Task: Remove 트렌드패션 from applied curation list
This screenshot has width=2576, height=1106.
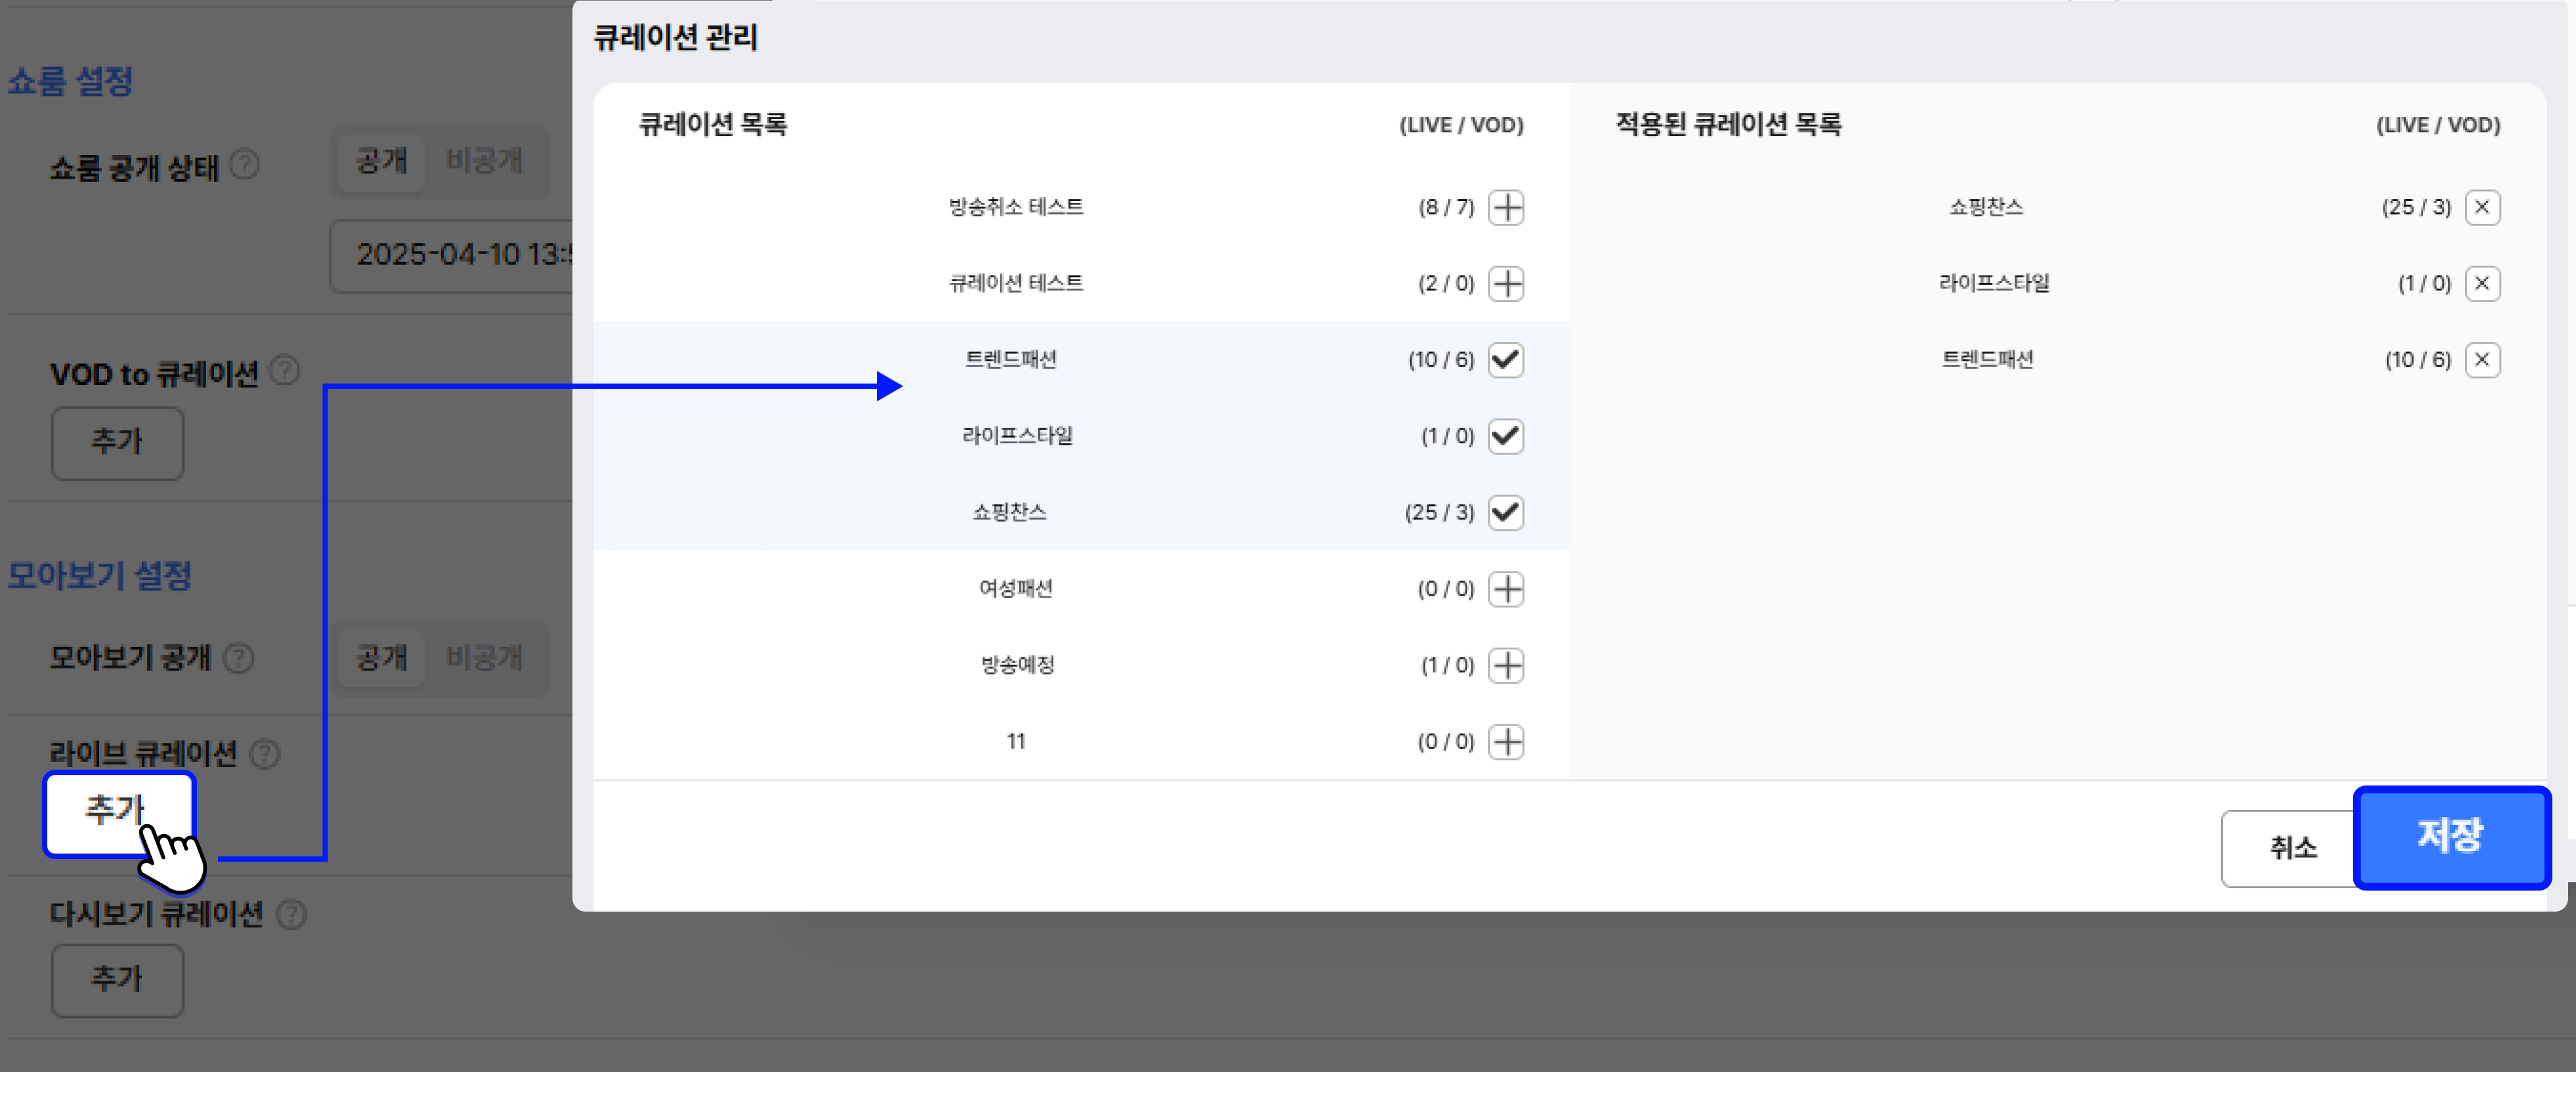Action: pyautogui.click(x=2482, y=360)
